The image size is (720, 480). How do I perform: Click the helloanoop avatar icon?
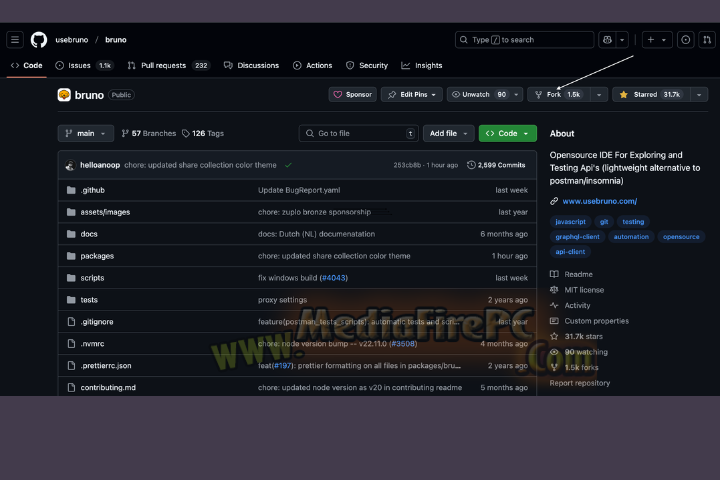point(70,165)
